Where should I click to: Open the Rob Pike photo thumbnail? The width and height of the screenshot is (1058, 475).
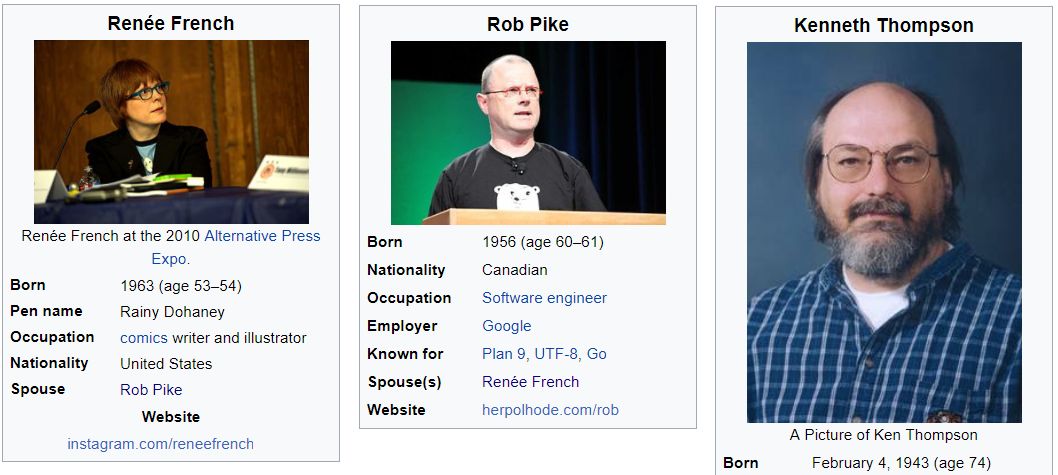[x=528, y=133]
